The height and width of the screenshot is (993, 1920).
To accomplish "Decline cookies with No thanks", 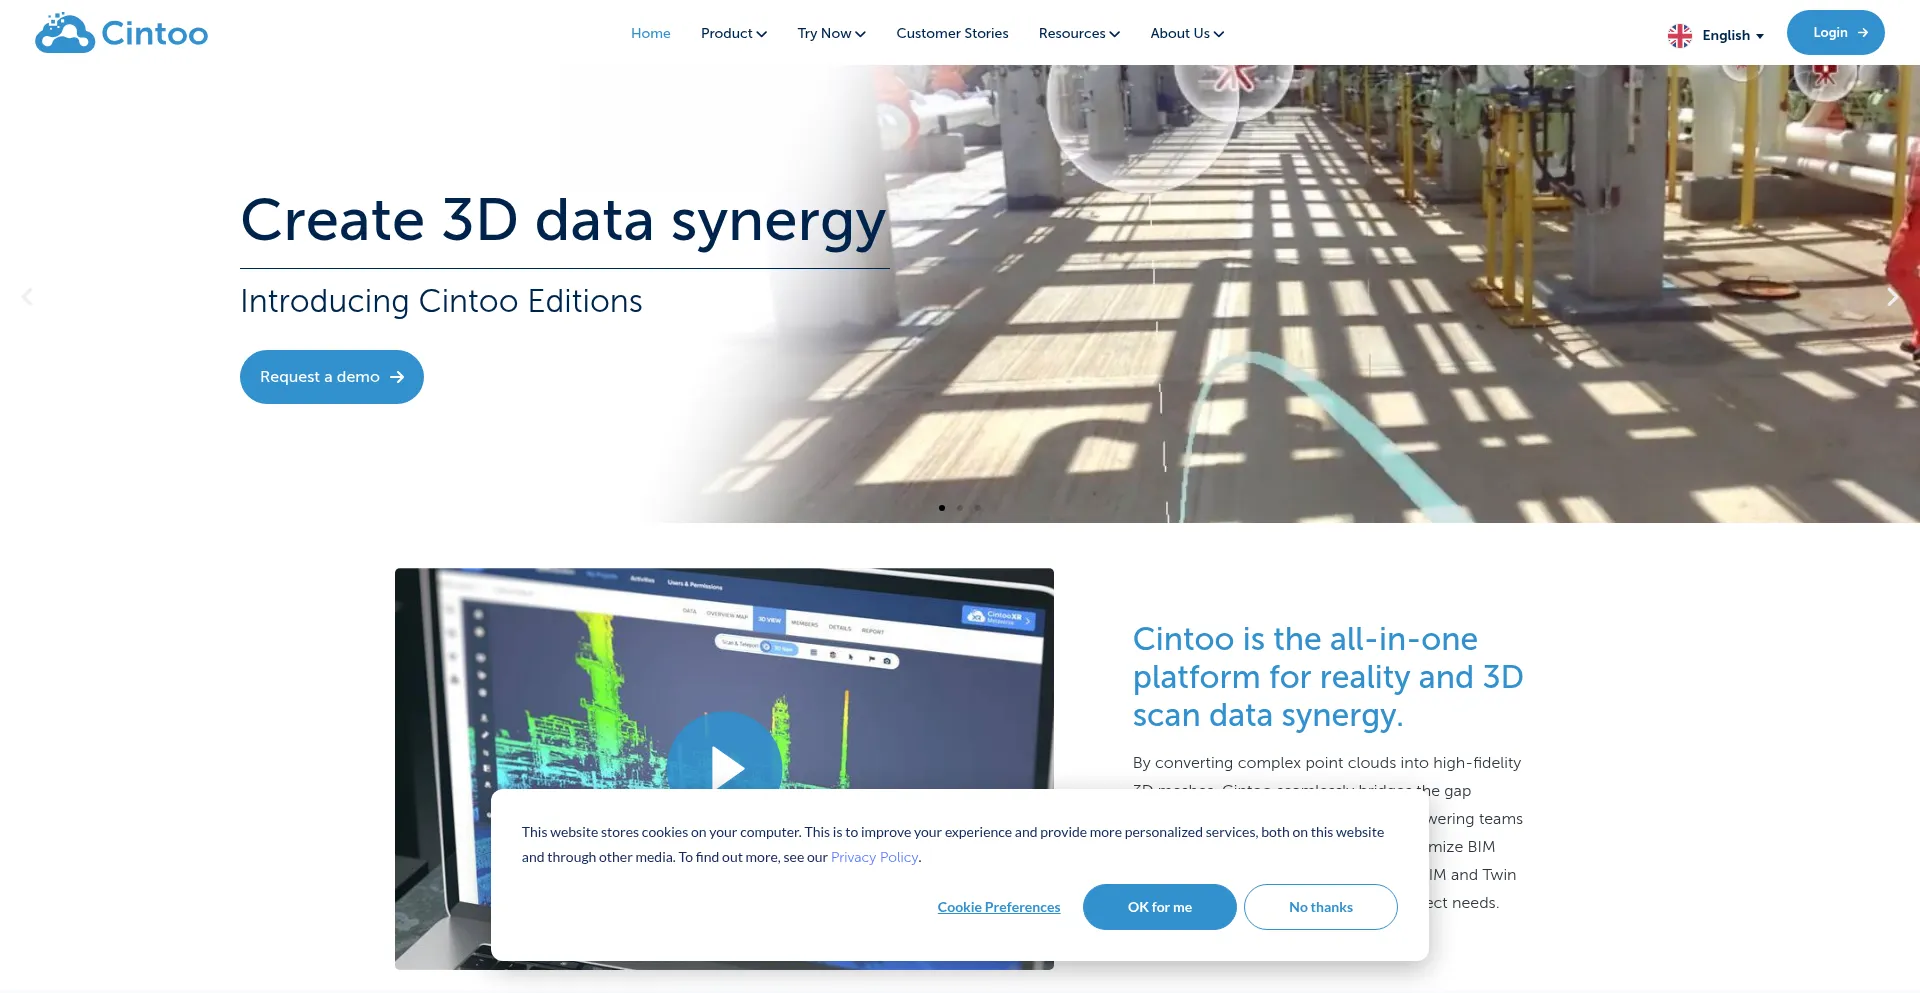I will click(1320, 907).
